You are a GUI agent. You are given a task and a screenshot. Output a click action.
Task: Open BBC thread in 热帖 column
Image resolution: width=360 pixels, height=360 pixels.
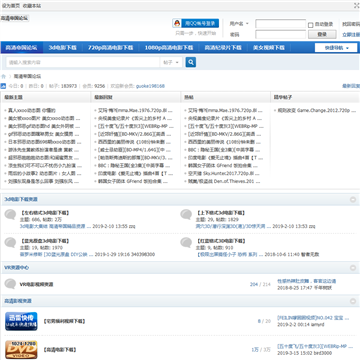point(225,150)
